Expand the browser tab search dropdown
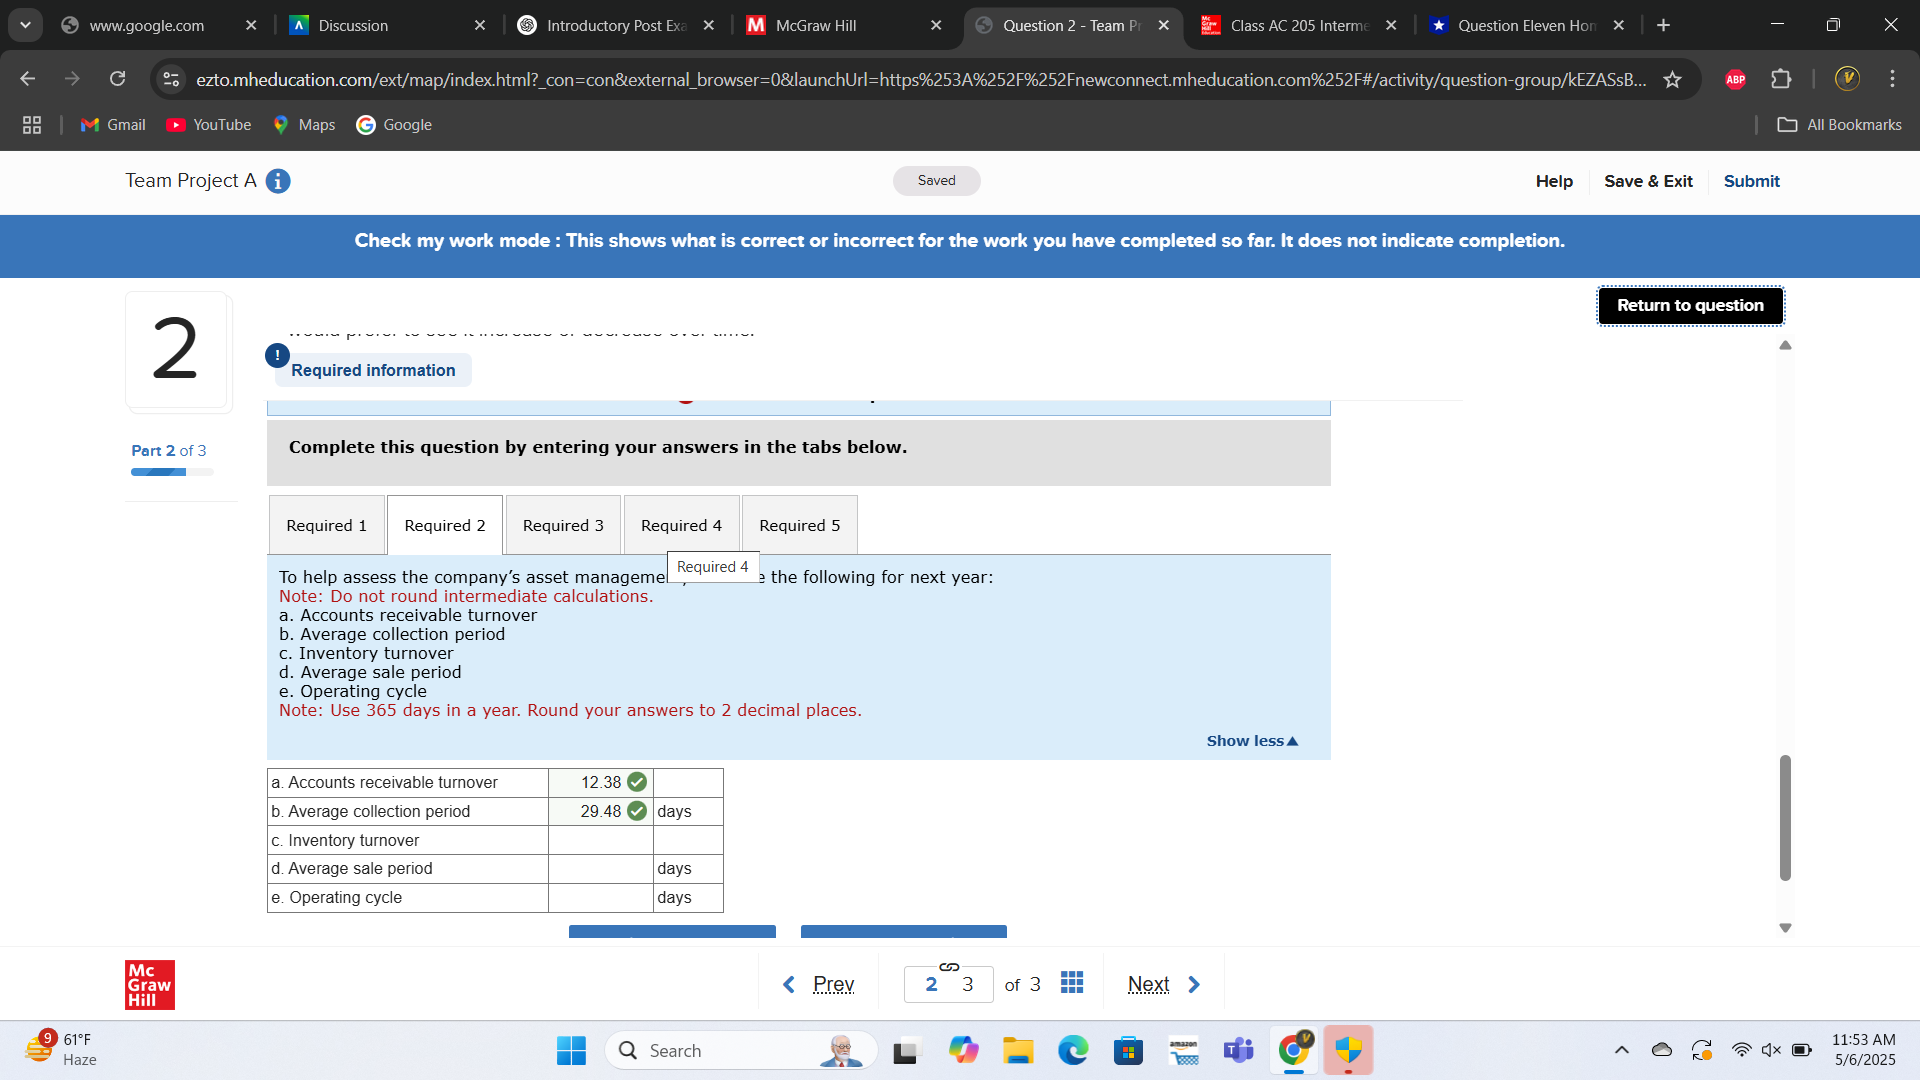Image resolution: width=1920 pixels, height=1080 pixels. 25,25
